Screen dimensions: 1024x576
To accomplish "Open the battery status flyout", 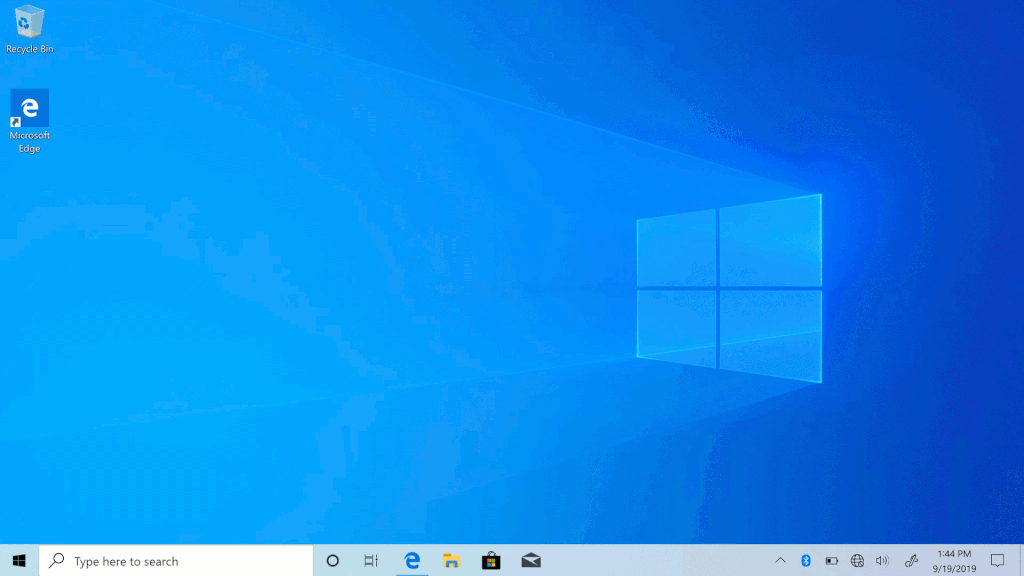I will (x=831, y=561).
